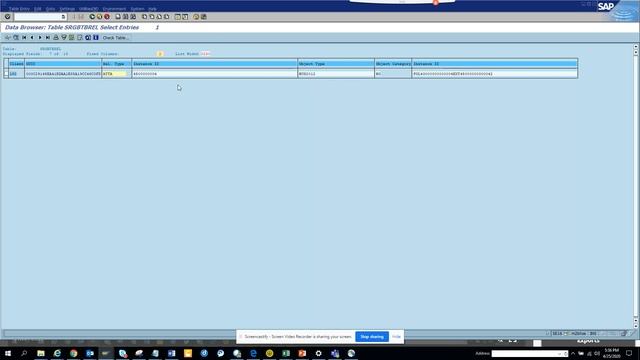Click Hide link in the Screencastify bar
Image resolution: width=640 pixels, height=360 pixels.
(x=396, y=337)
